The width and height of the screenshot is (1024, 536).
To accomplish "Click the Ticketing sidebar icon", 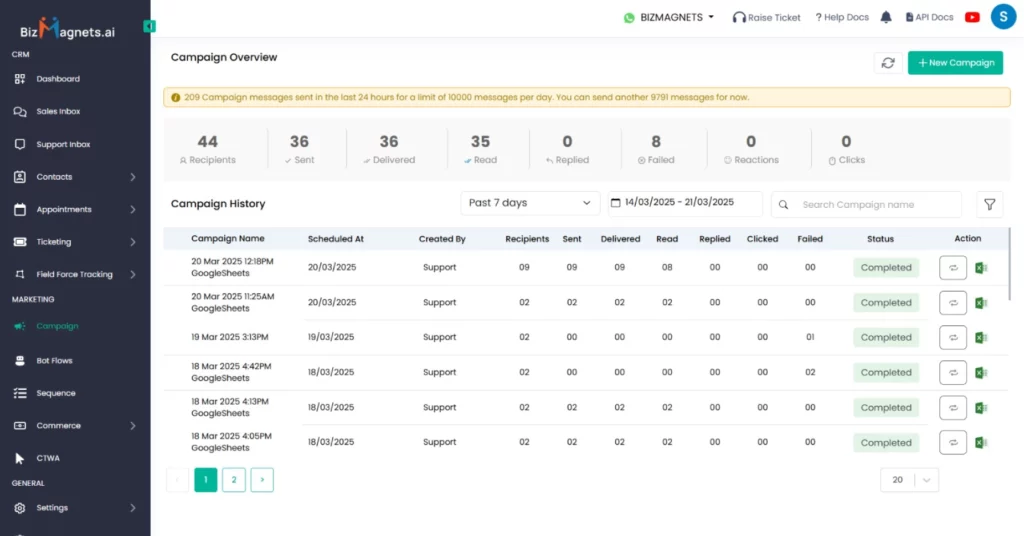I will click(x=20, y=242).
